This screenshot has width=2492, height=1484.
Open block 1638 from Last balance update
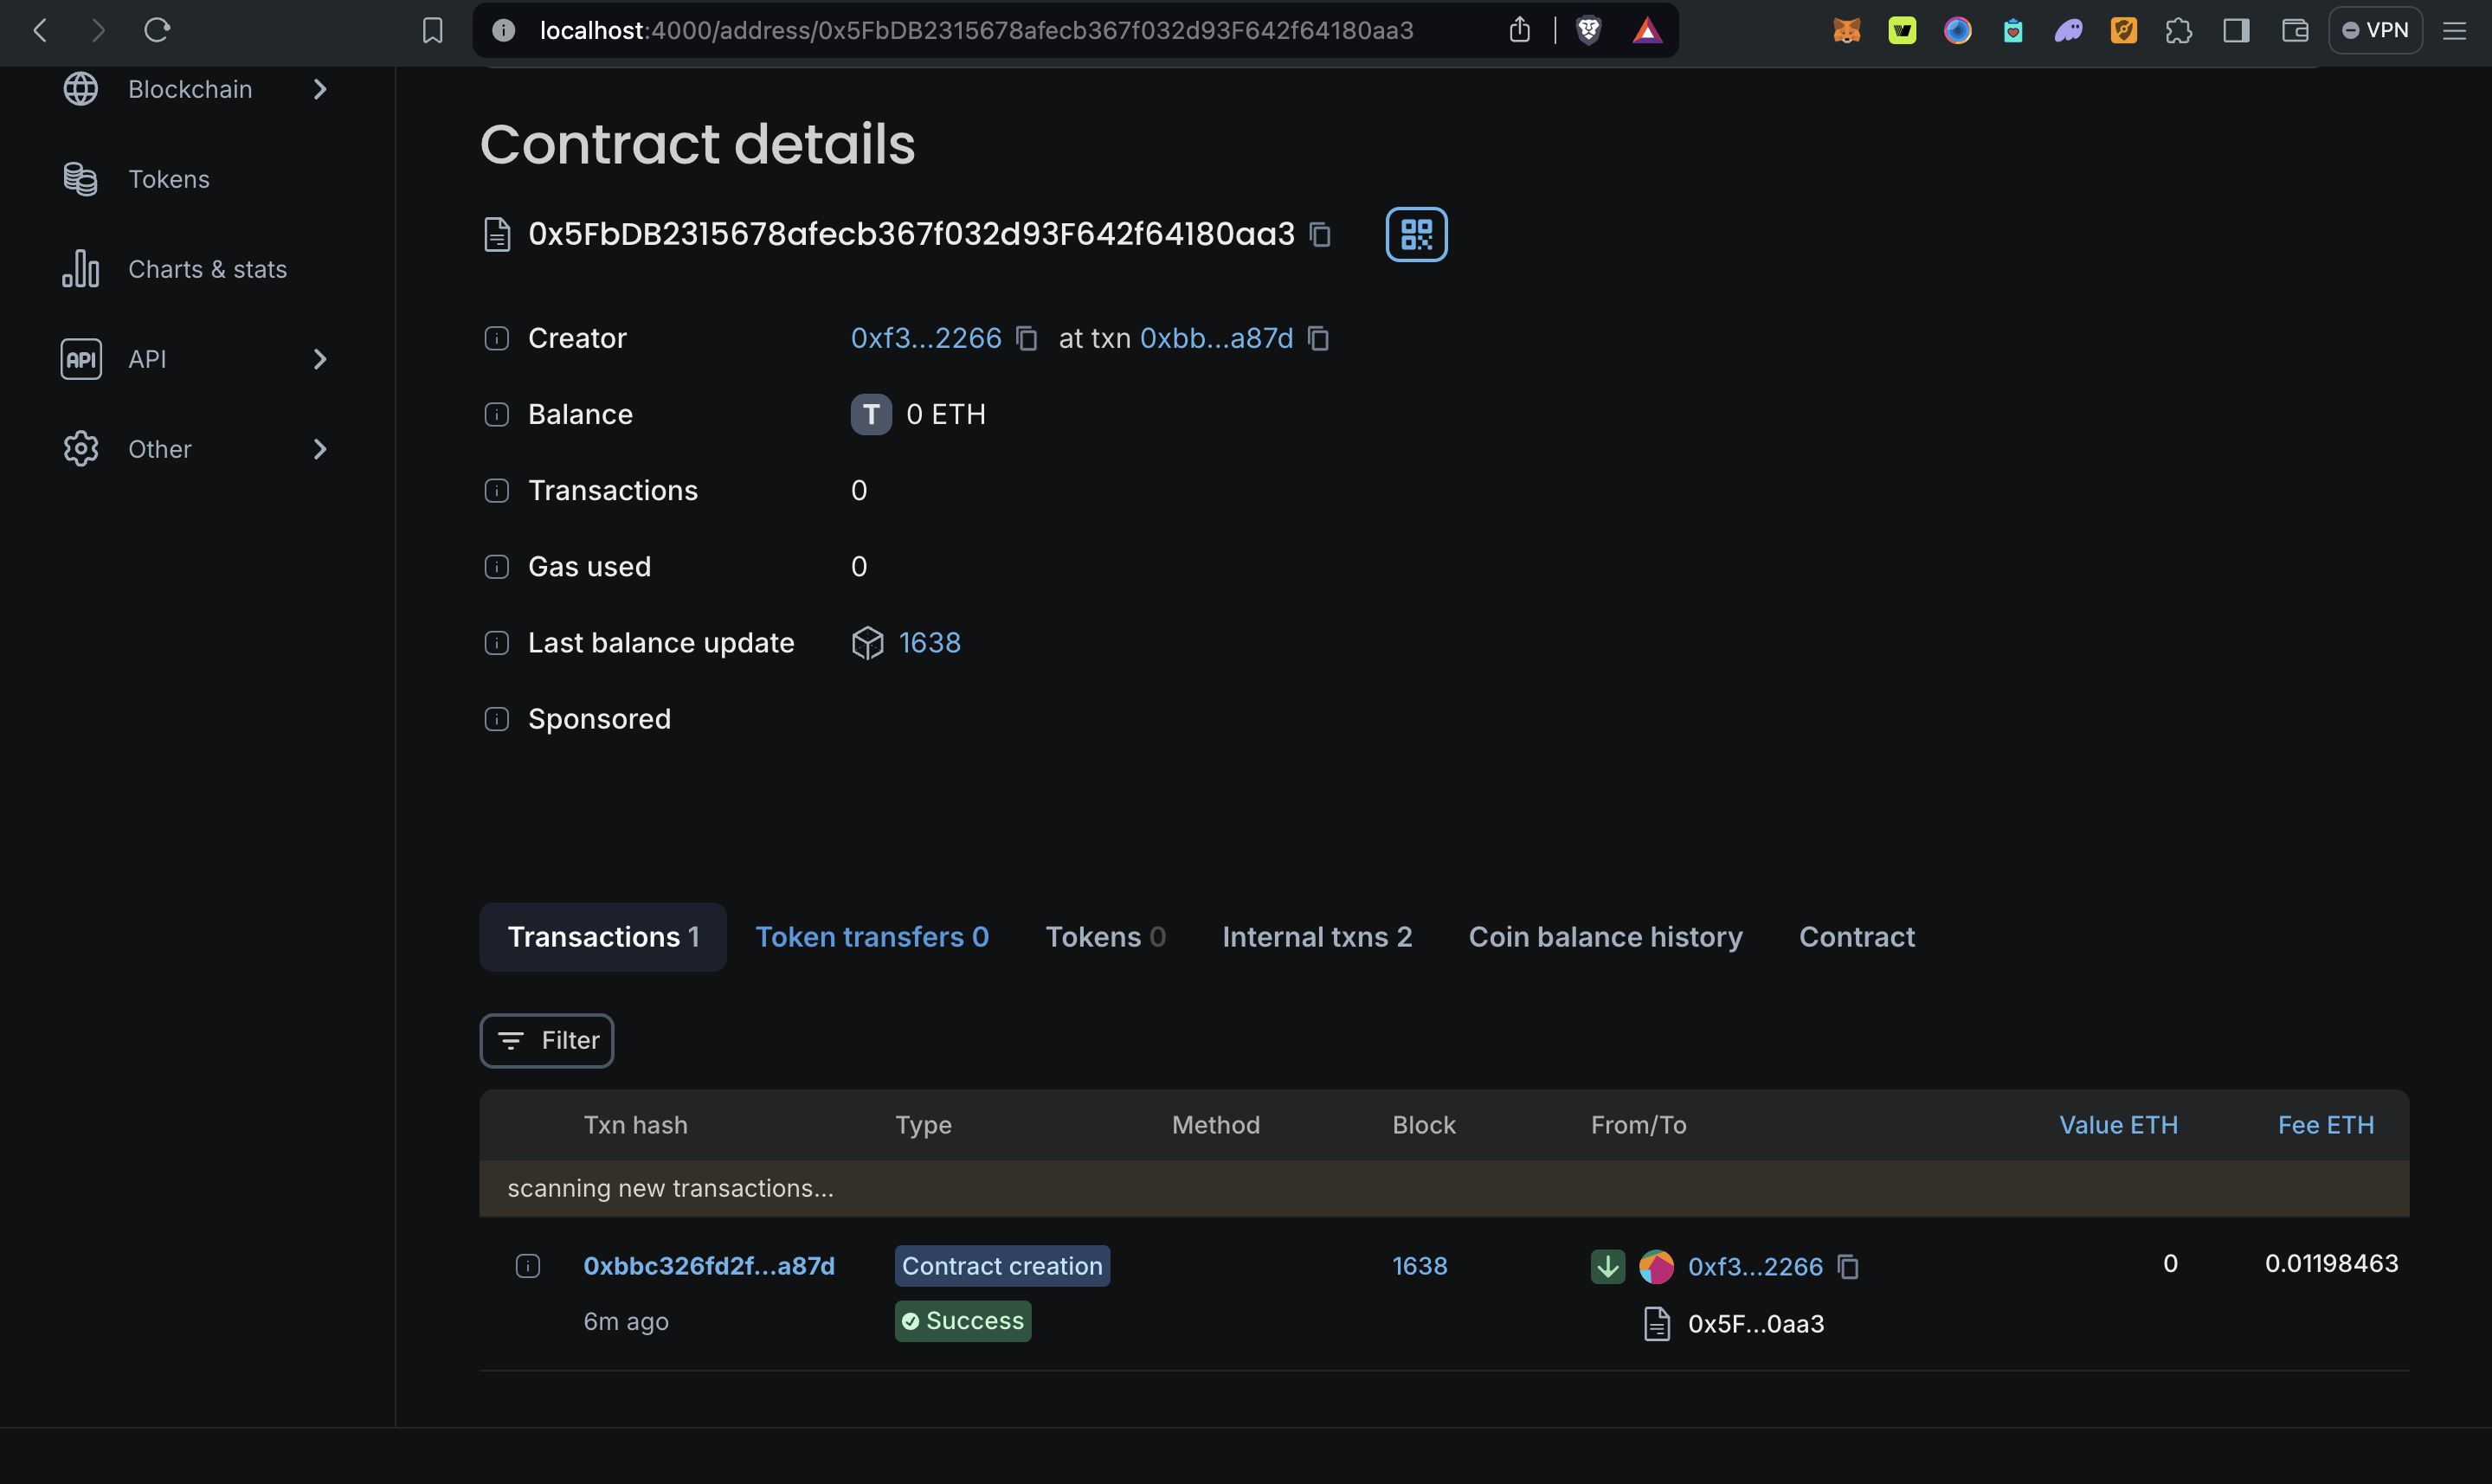(929, 642)
